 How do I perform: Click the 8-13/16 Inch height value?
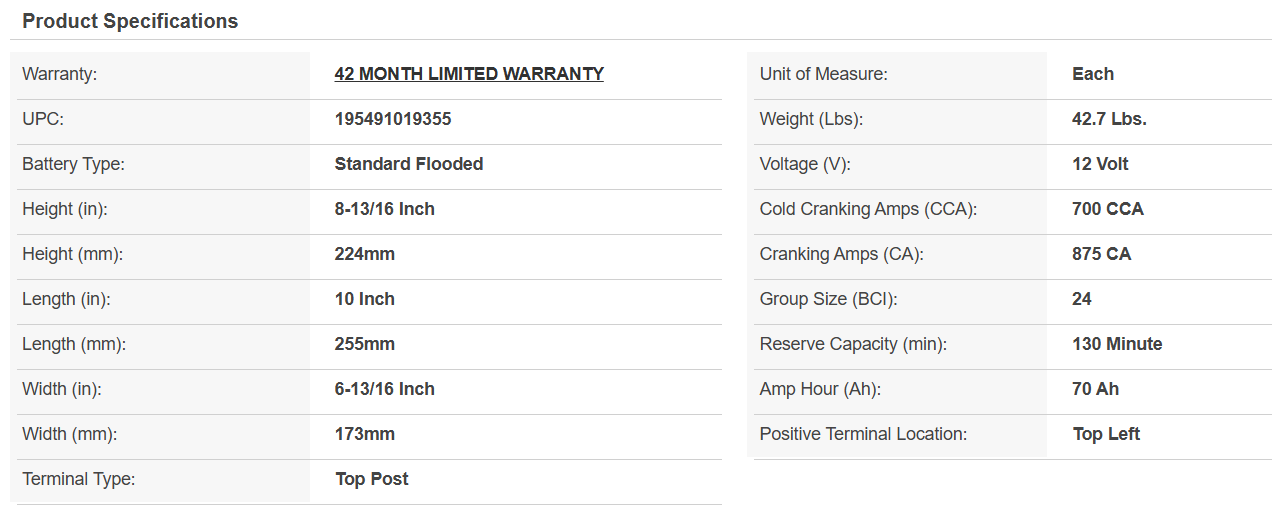coord(385,209)
